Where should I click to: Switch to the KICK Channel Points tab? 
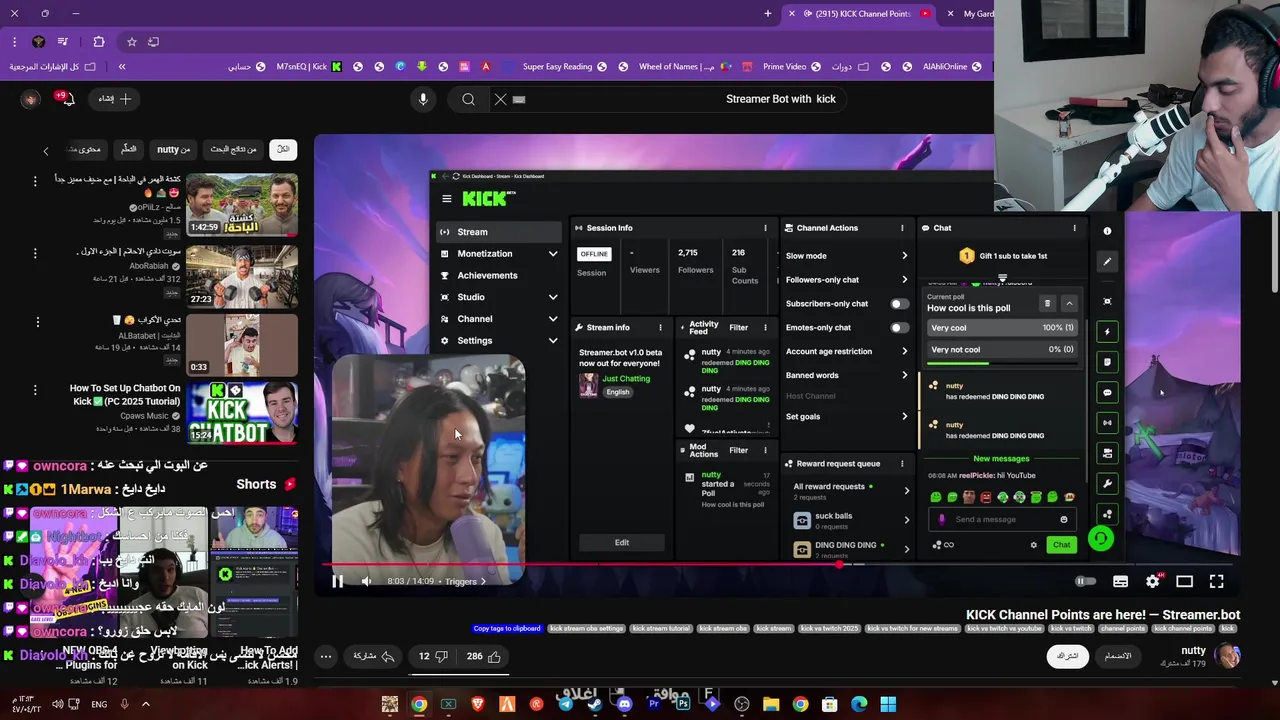click(x=862, y=14)
